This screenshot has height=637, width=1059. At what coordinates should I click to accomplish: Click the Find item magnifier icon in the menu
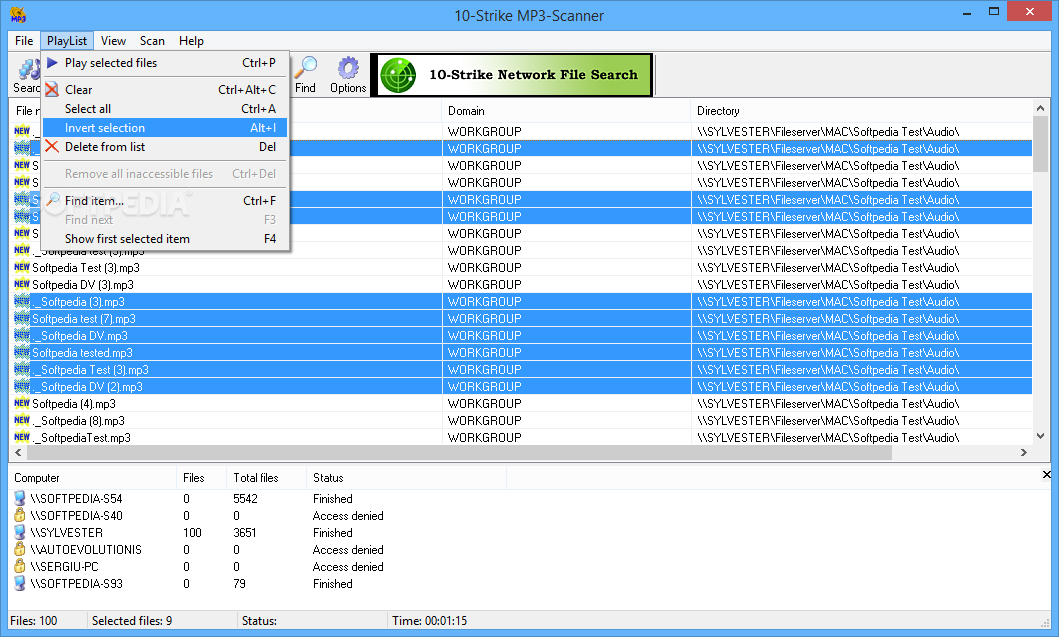point(52,200)
